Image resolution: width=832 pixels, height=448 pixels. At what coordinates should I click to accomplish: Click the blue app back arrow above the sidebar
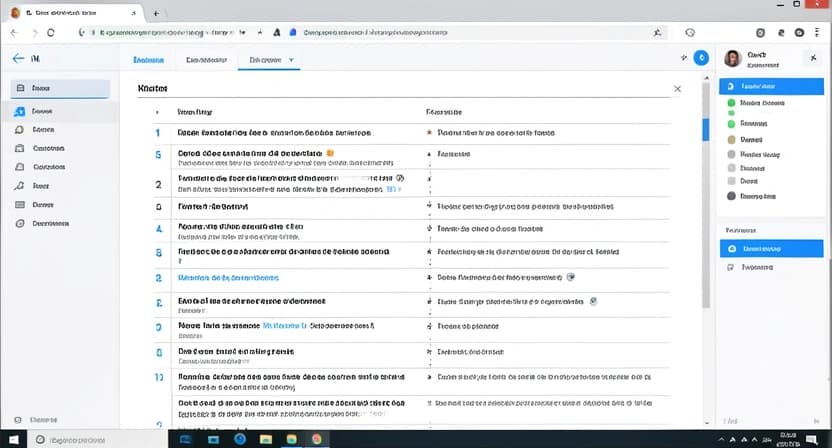[x=18, y=58]
